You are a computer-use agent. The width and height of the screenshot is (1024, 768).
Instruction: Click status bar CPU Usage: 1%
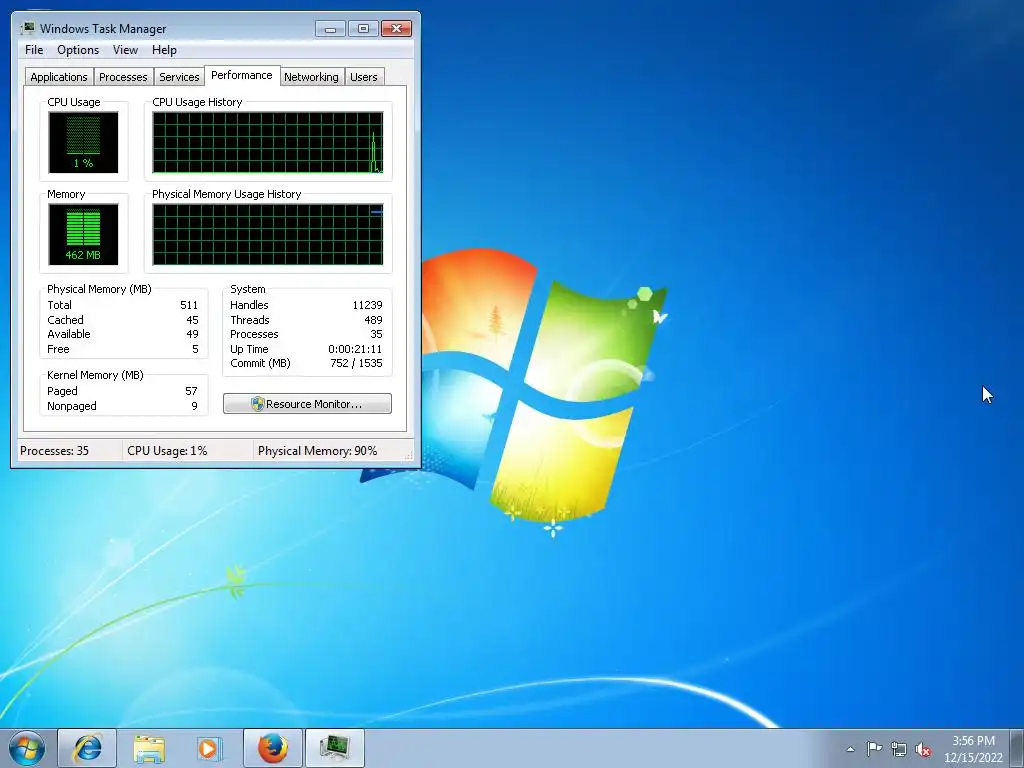(167, 451)
